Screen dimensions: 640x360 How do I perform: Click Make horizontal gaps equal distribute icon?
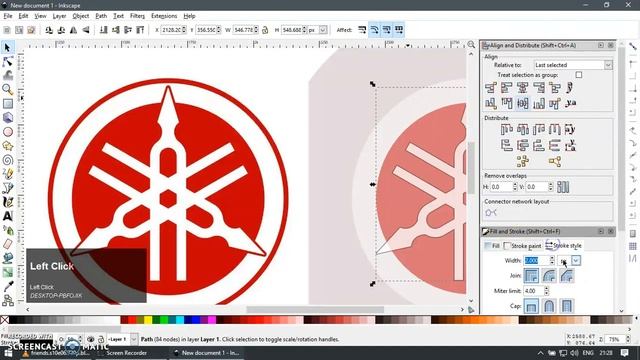[554, 129]
